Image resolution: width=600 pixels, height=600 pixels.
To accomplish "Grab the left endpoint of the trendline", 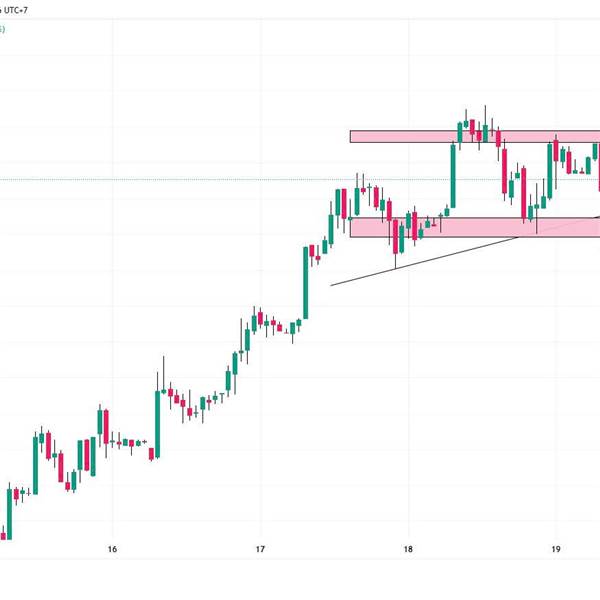I will click(331, 285).
